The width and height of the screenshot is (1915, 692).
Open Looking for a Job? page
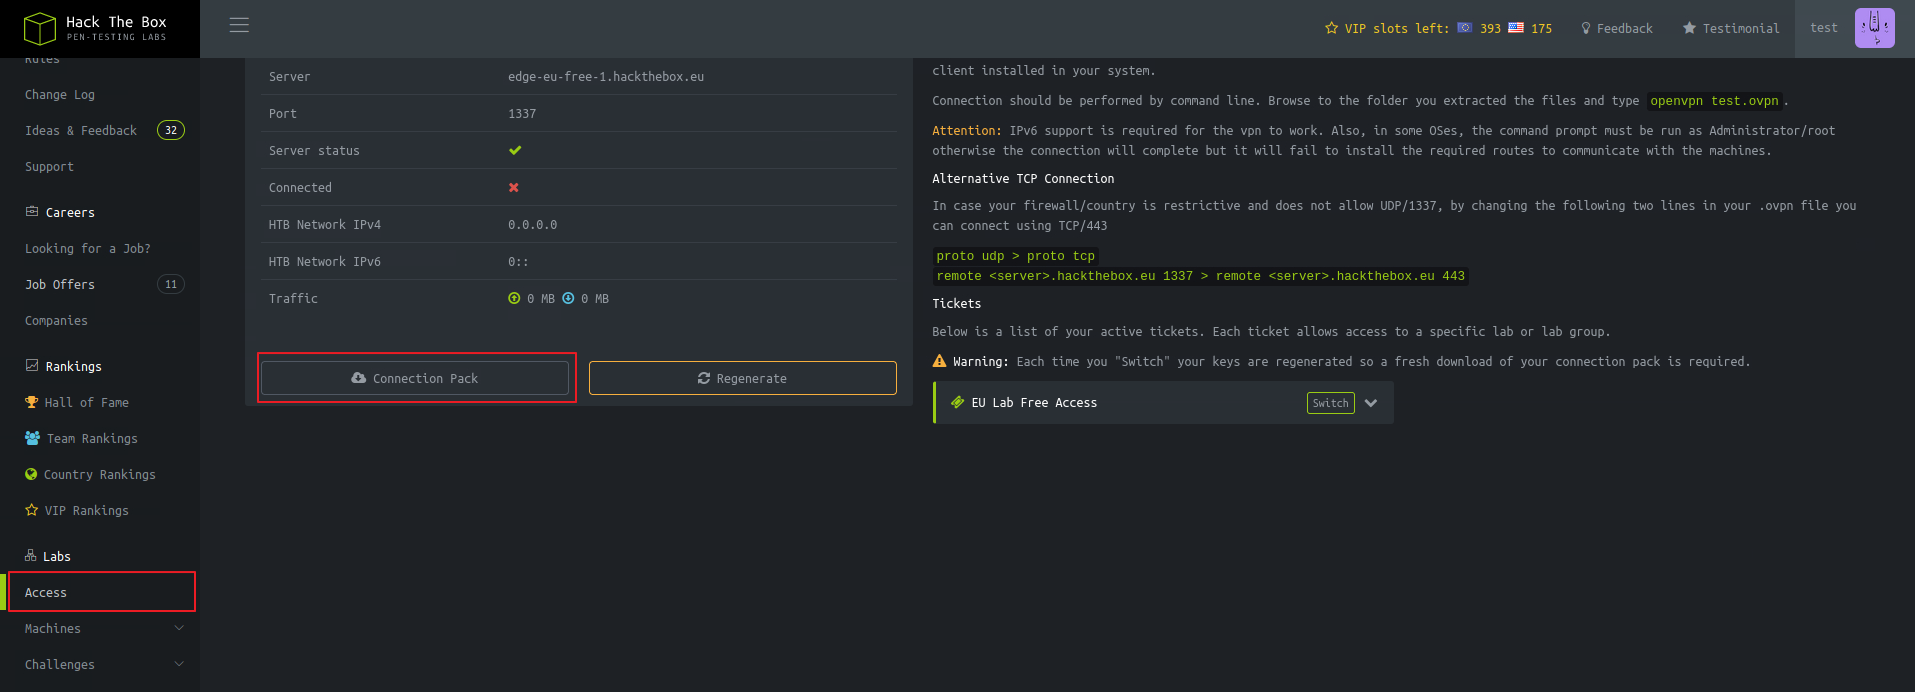click(88, 248)
